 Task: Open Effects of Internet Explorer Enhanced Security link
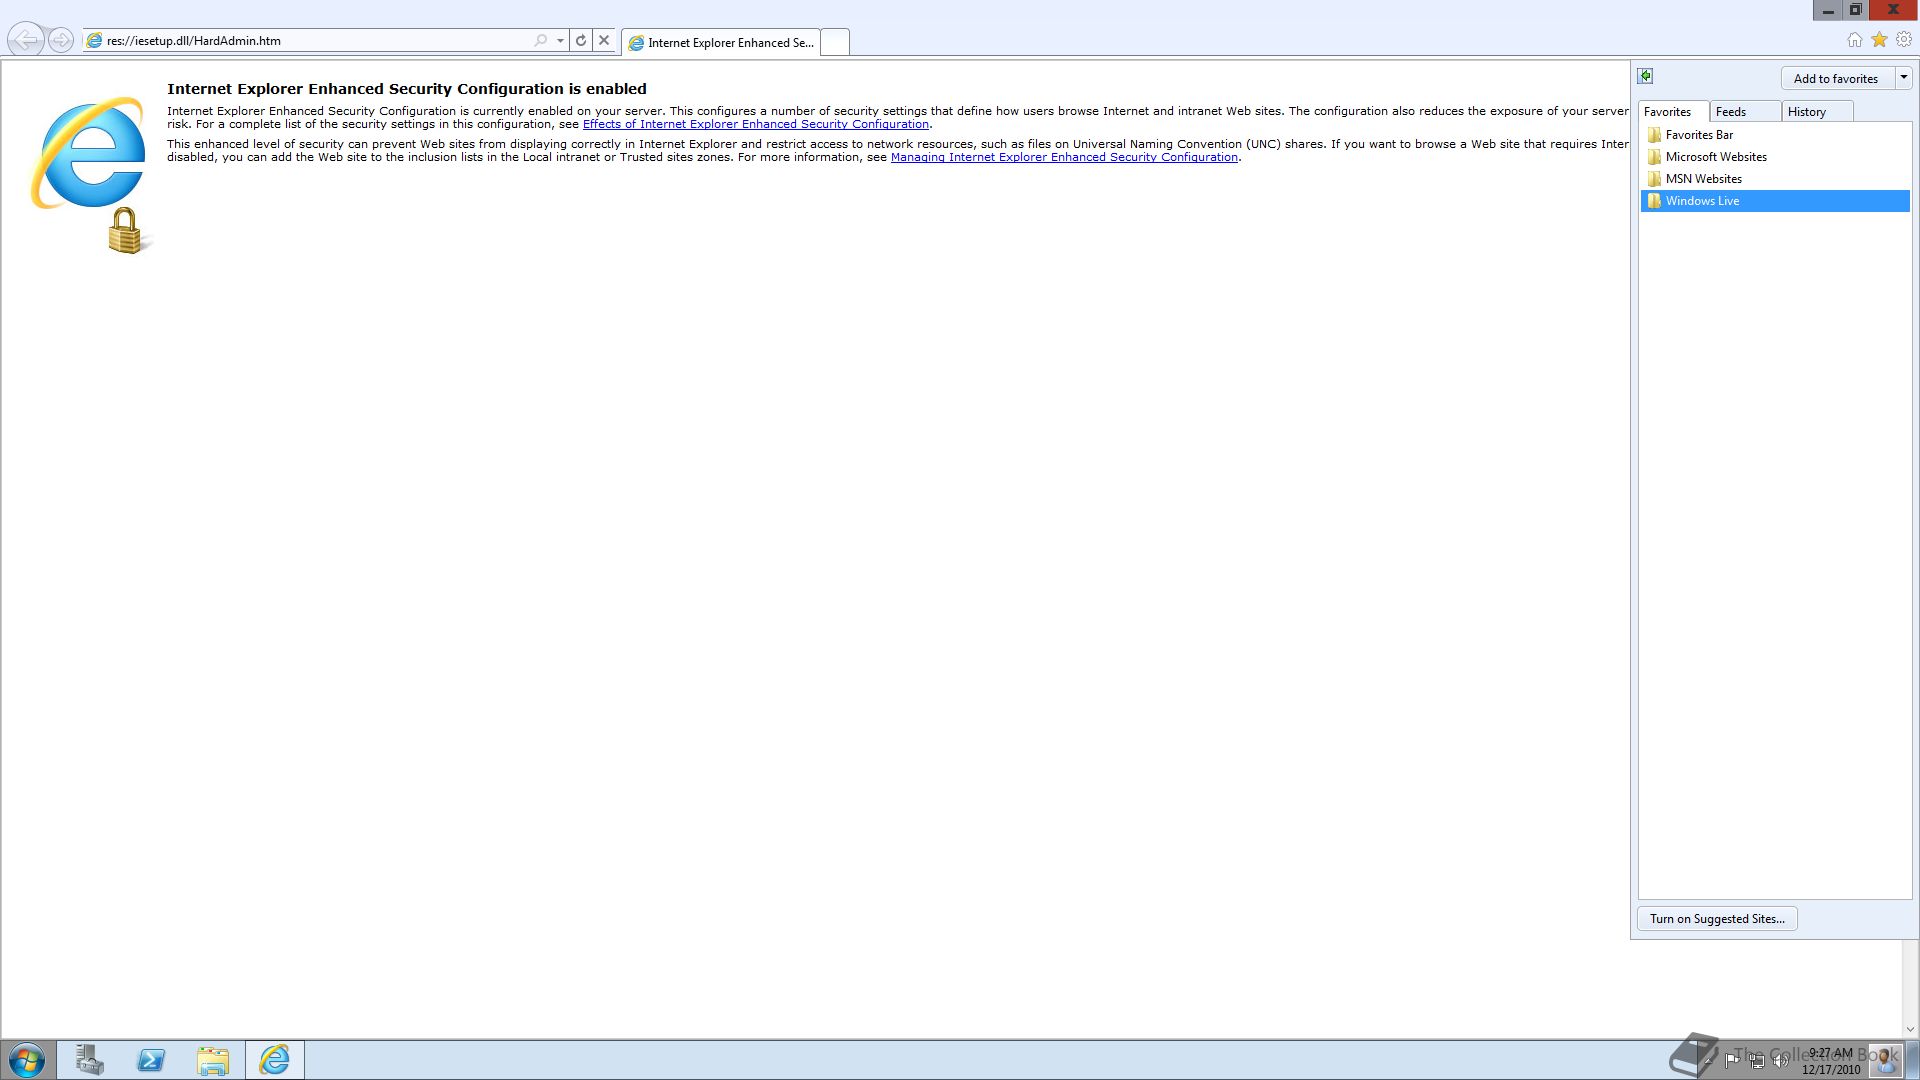[756, 124]
